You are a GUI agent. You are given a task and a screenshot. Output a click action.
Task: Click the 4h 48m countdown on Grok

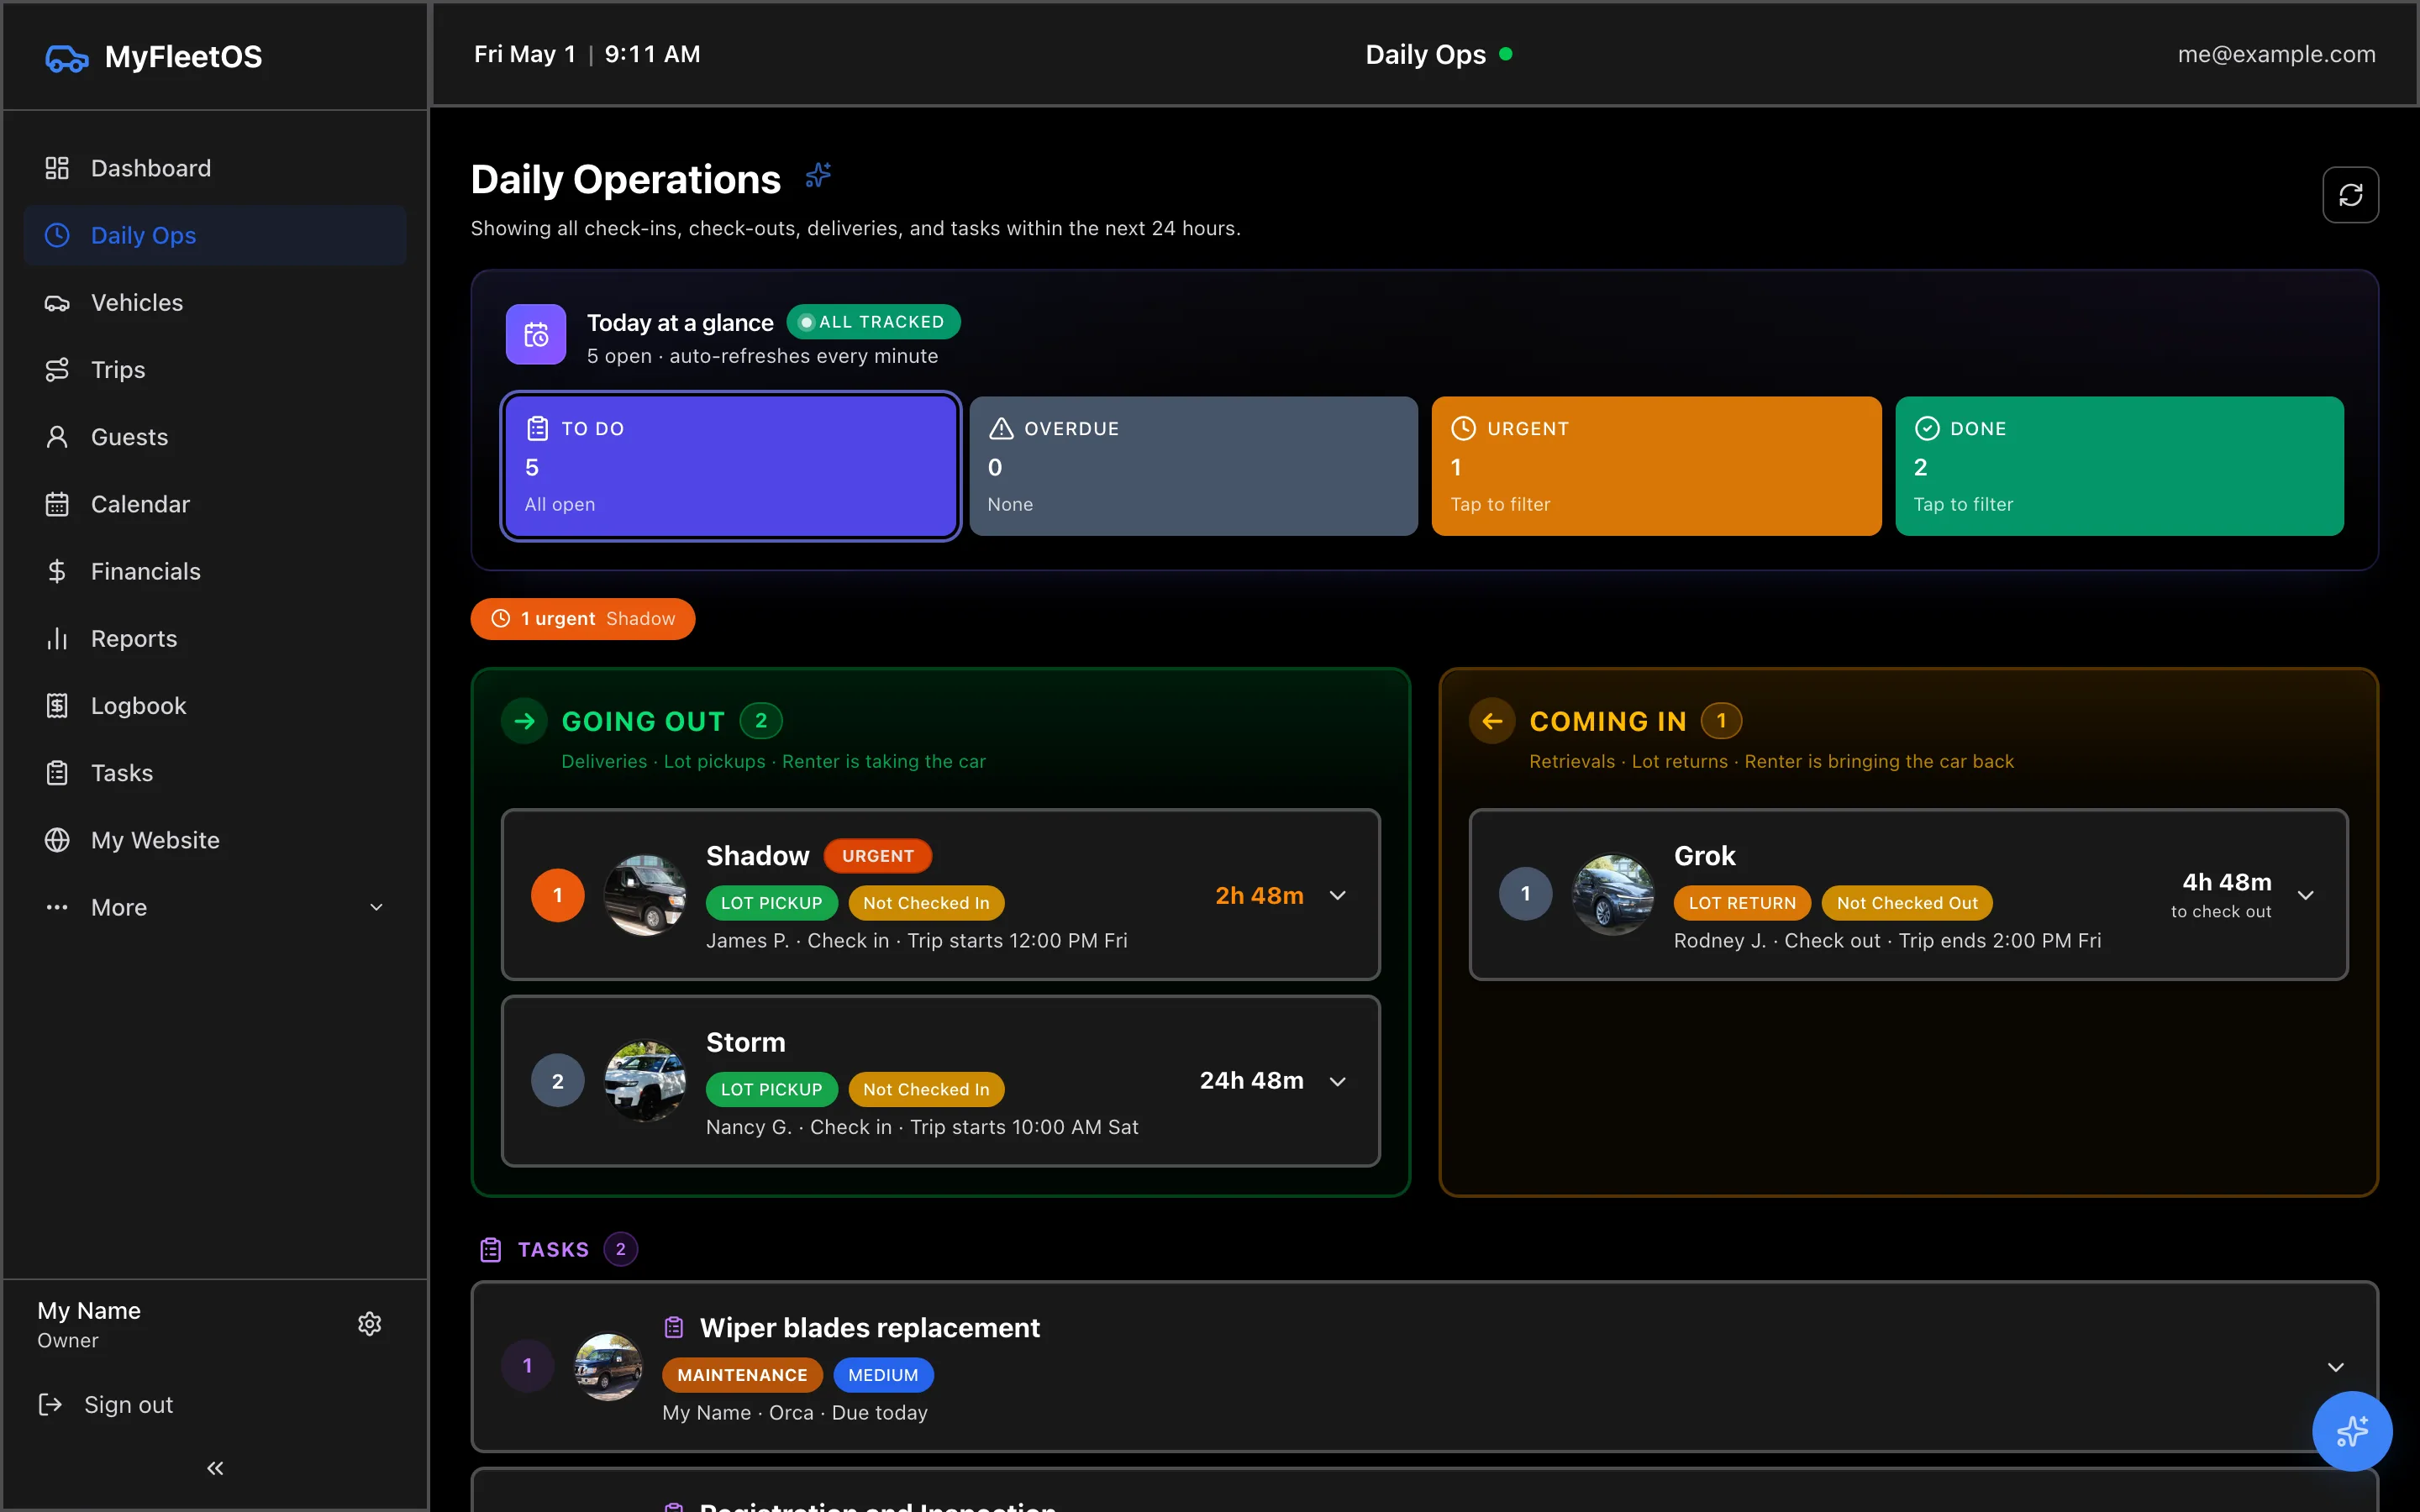tap(2226, 883)
